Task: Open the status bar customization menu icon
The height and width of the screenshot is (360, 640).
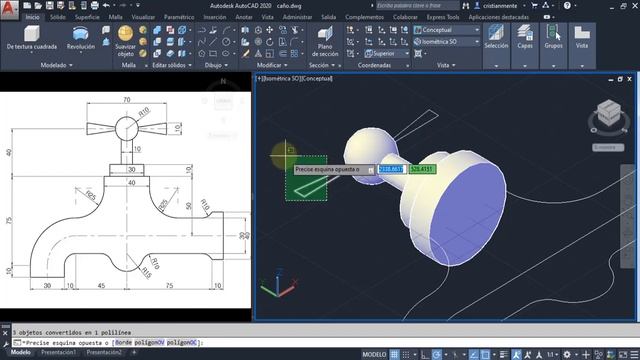Action: [x=634, y=354]
